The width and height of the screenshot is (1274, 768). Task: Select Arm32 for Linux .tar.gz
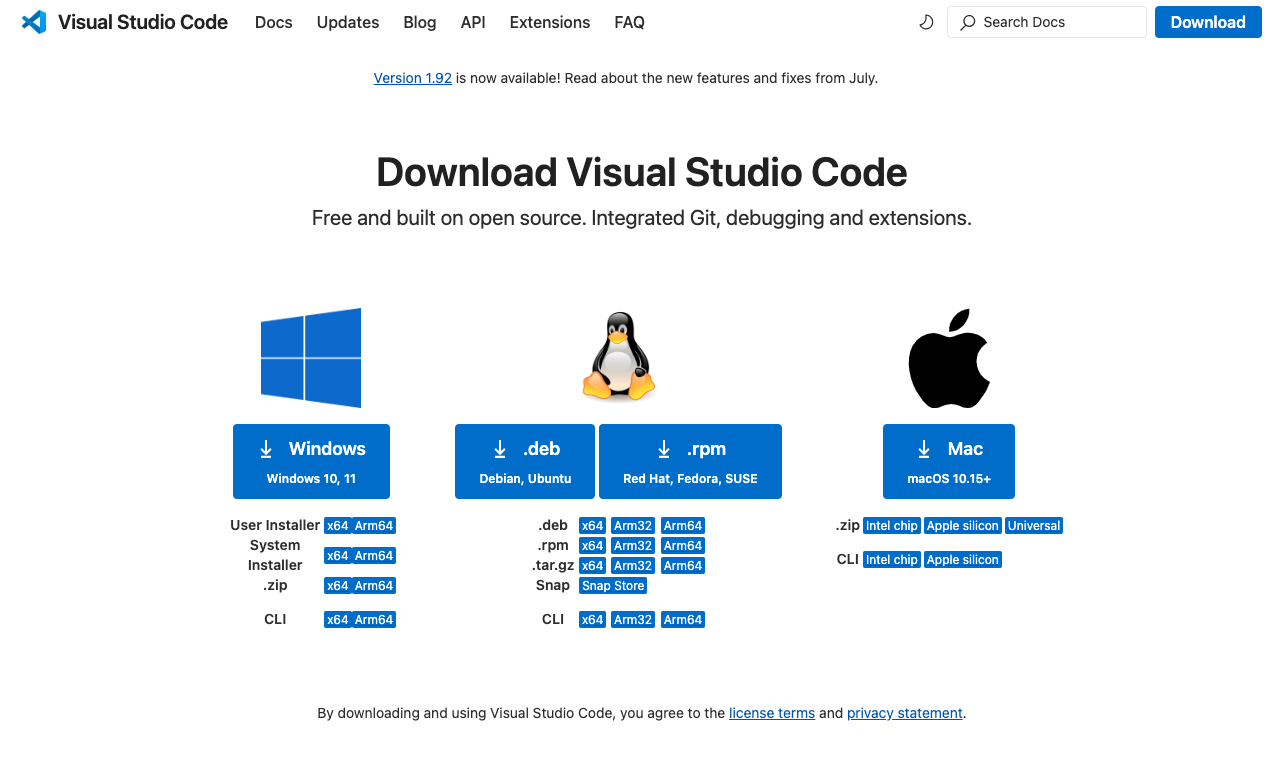tap(633, 566)
